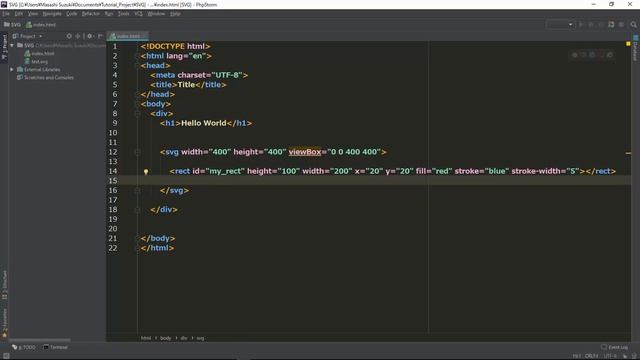Click closing div fold marker on line 18
The image size is (640, 360).
coord(138,210)
